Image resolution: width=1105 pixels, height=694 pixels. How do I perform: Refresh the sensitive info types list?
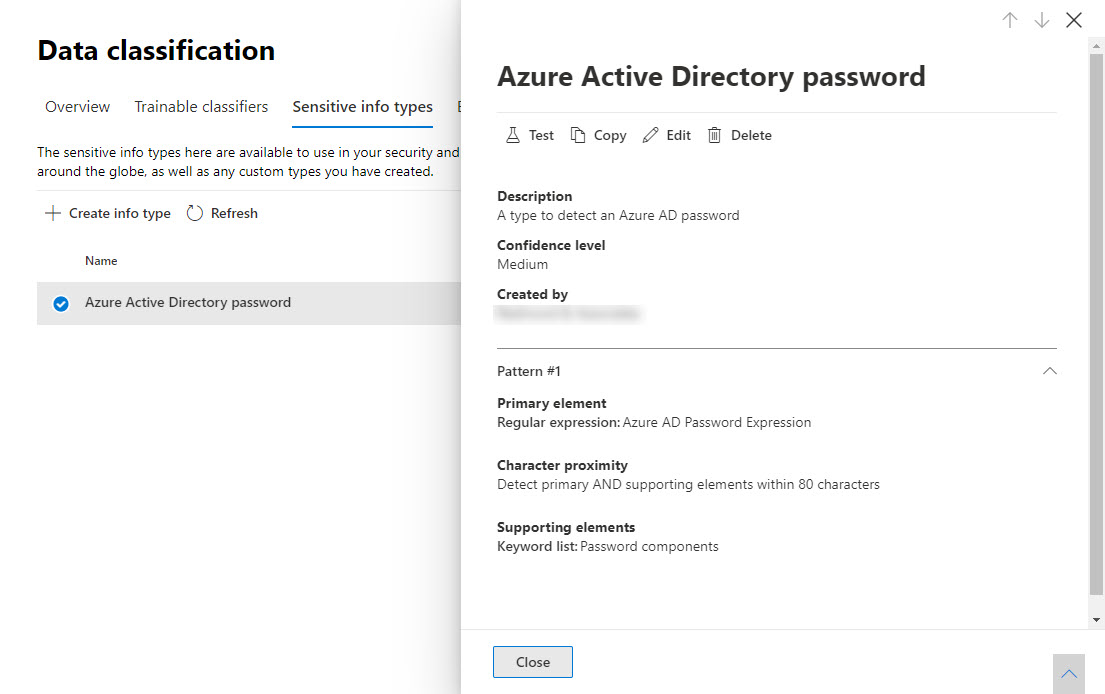pos(221,212)
